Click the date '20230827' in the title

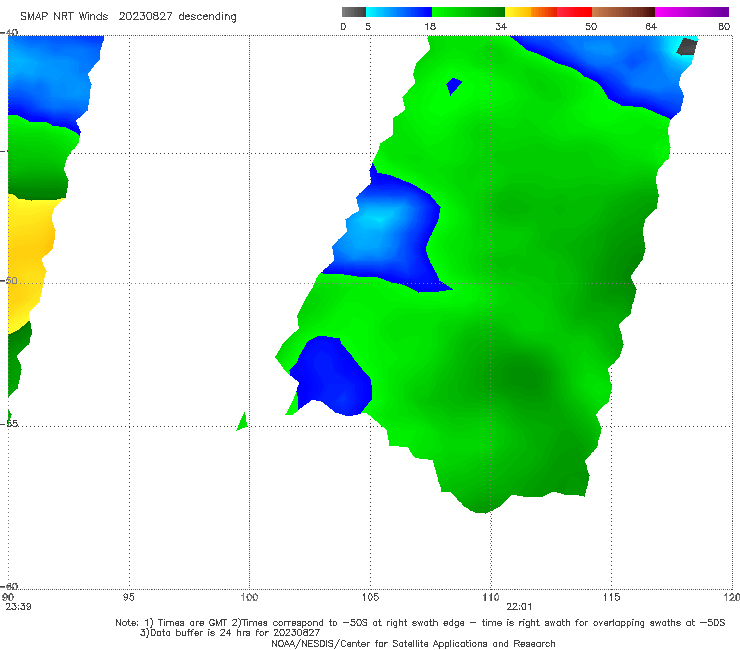coord(145,16)
